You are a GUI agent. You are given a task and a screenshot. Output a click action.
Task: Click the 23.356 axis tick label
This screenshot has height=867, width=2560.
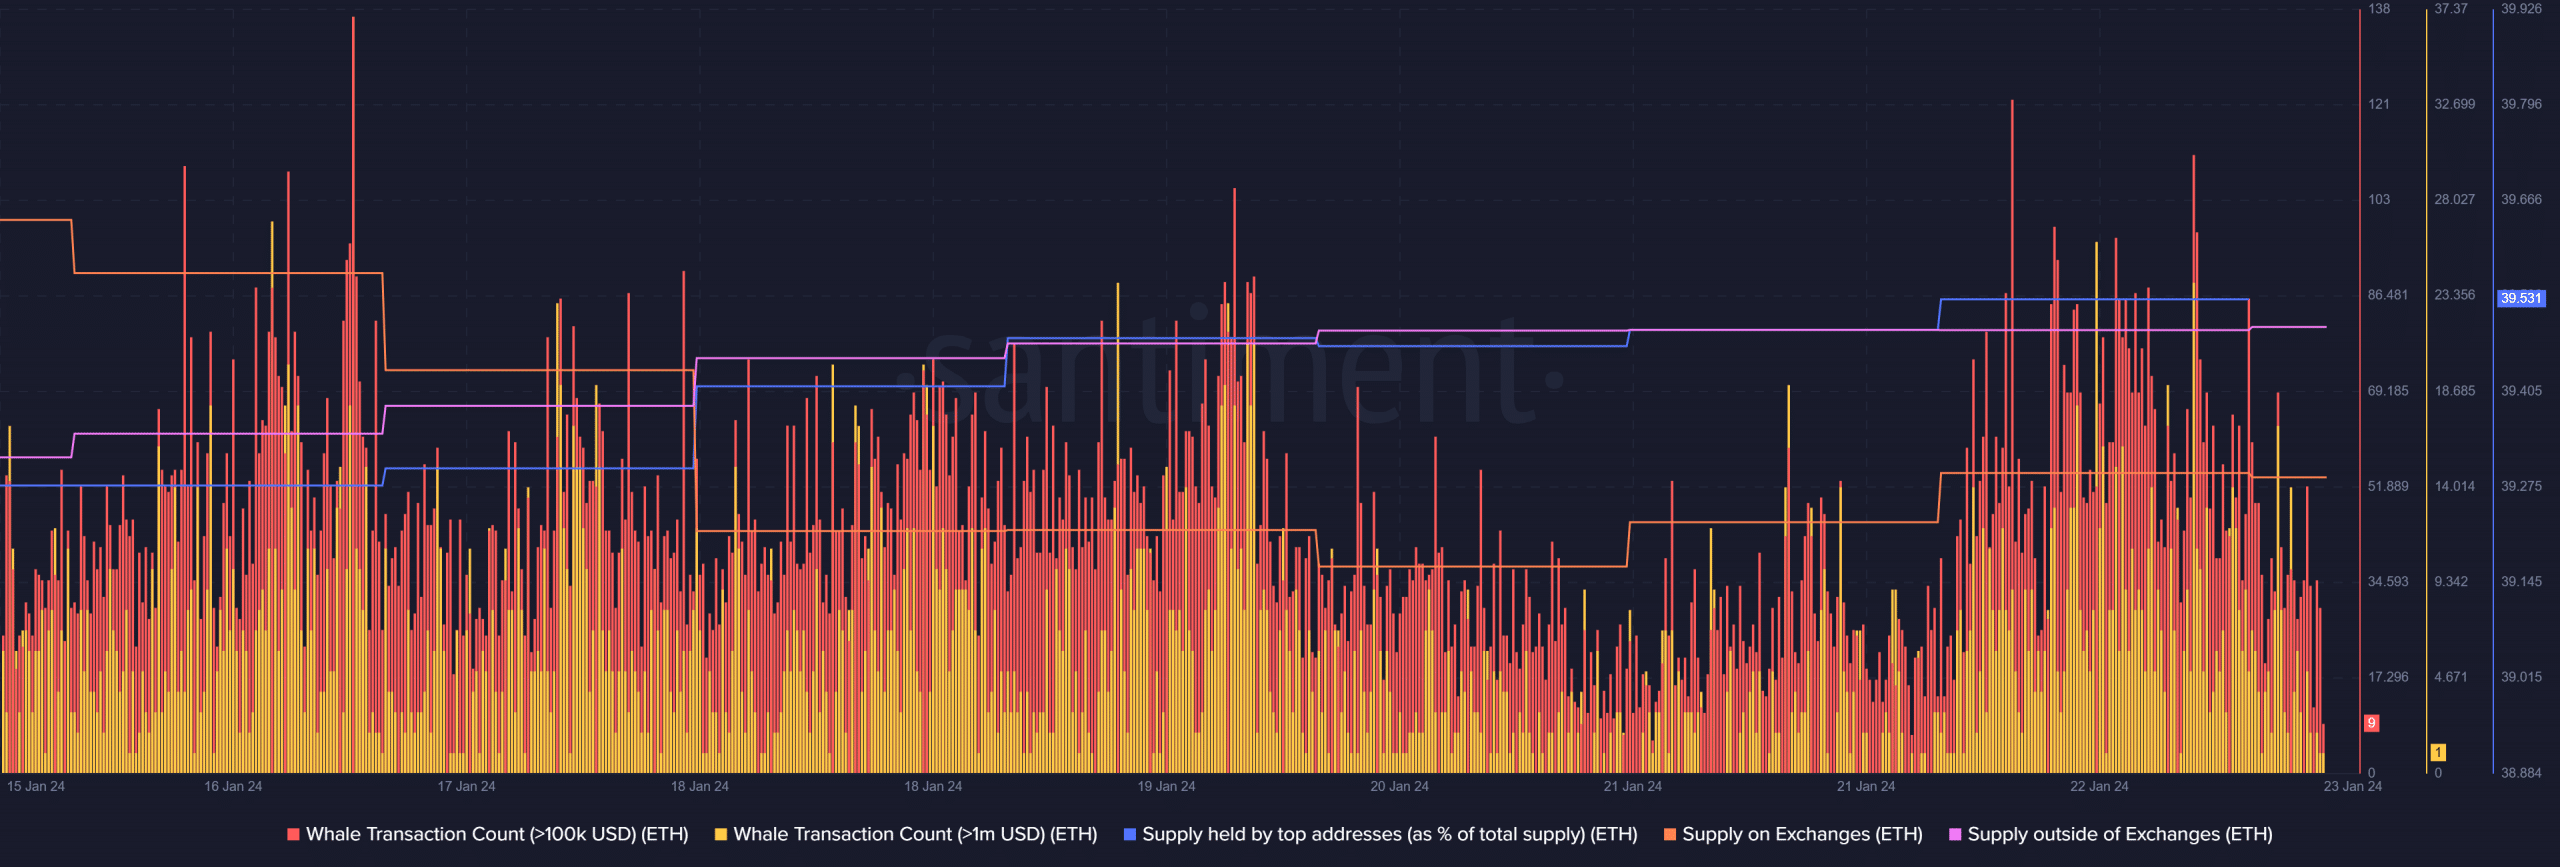pyautogui.click(x=2455, y=295)
